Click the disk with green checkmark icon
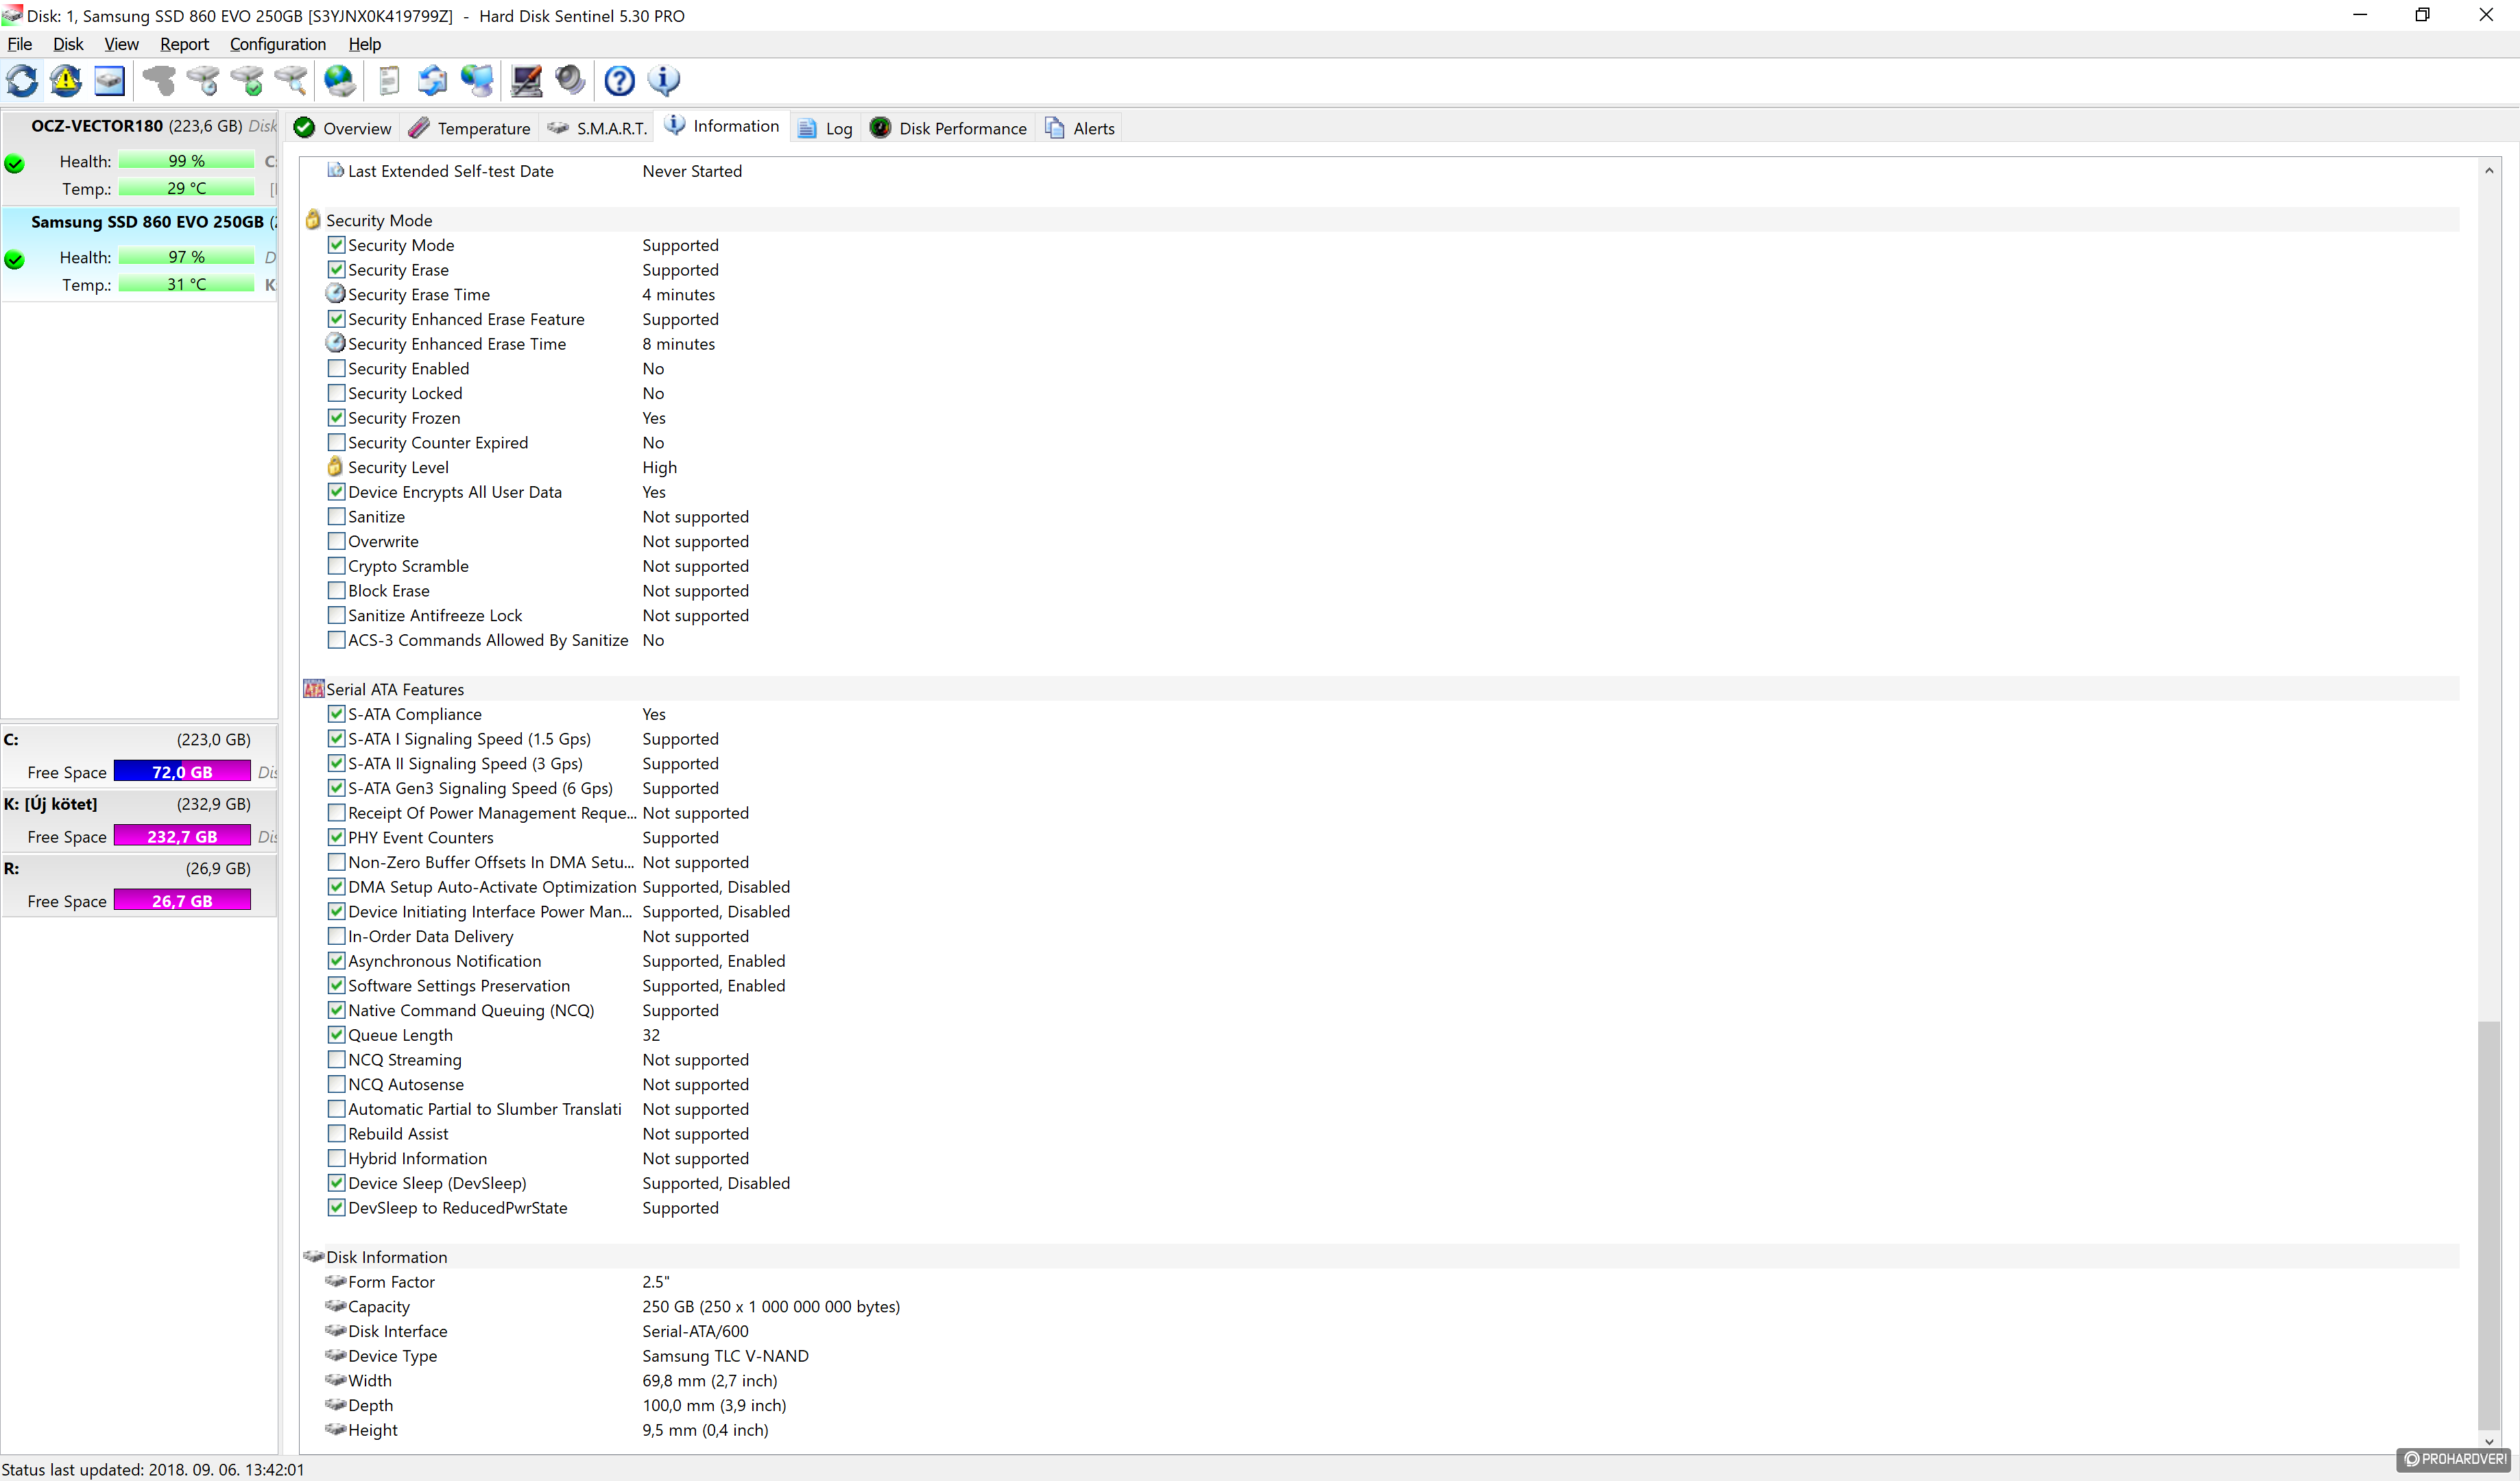The image size is (2520, 1481). pos(246,80)
